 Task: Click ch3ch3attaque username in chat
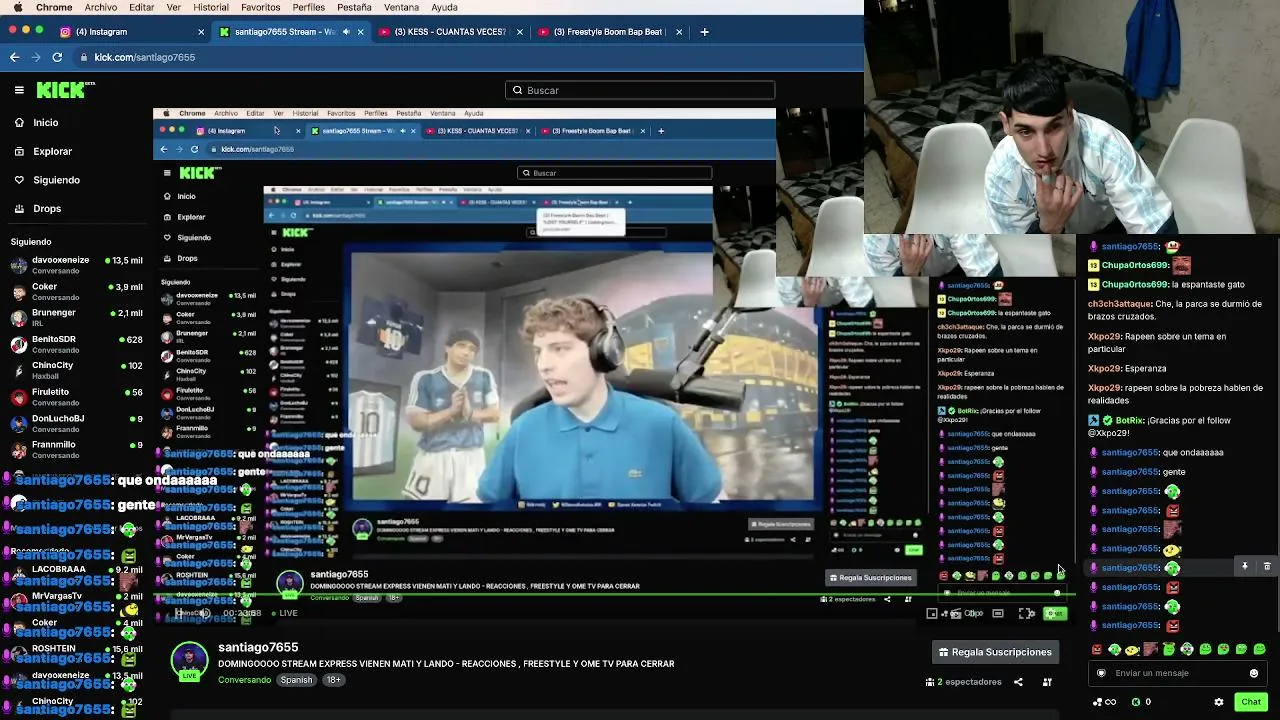1120,304
